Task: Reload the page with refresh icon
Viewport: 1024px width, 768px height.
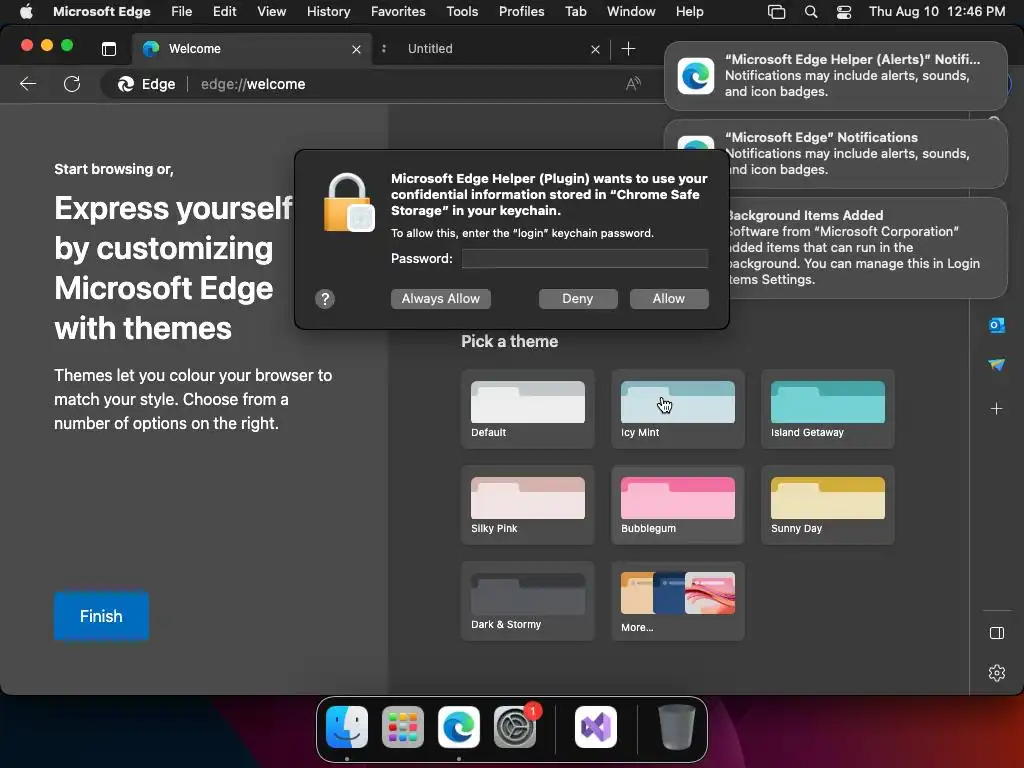Action: pyautogui.click(x=72, y=84)
